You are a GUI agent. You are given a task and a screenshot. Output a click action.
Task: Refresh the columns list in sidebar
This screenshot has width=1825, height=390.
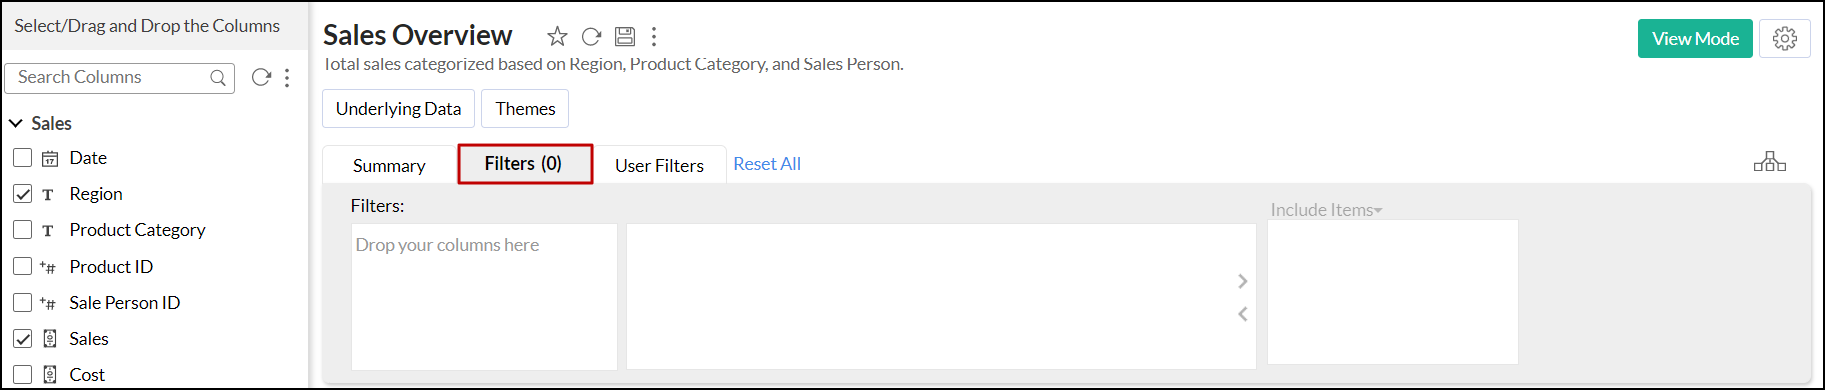point(261,77)
